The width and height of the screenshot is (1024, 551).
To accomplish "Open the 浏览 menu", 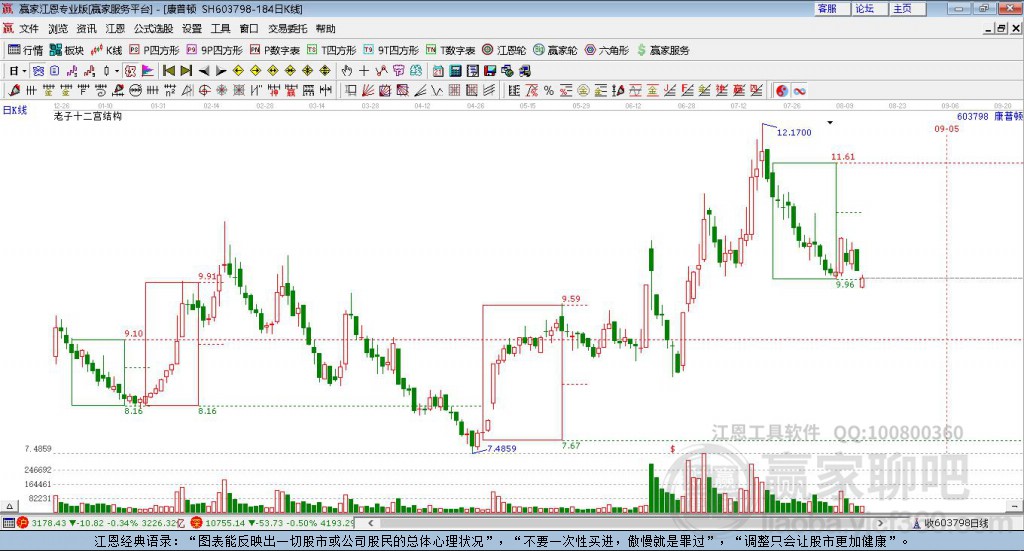I will click(57, 29).
